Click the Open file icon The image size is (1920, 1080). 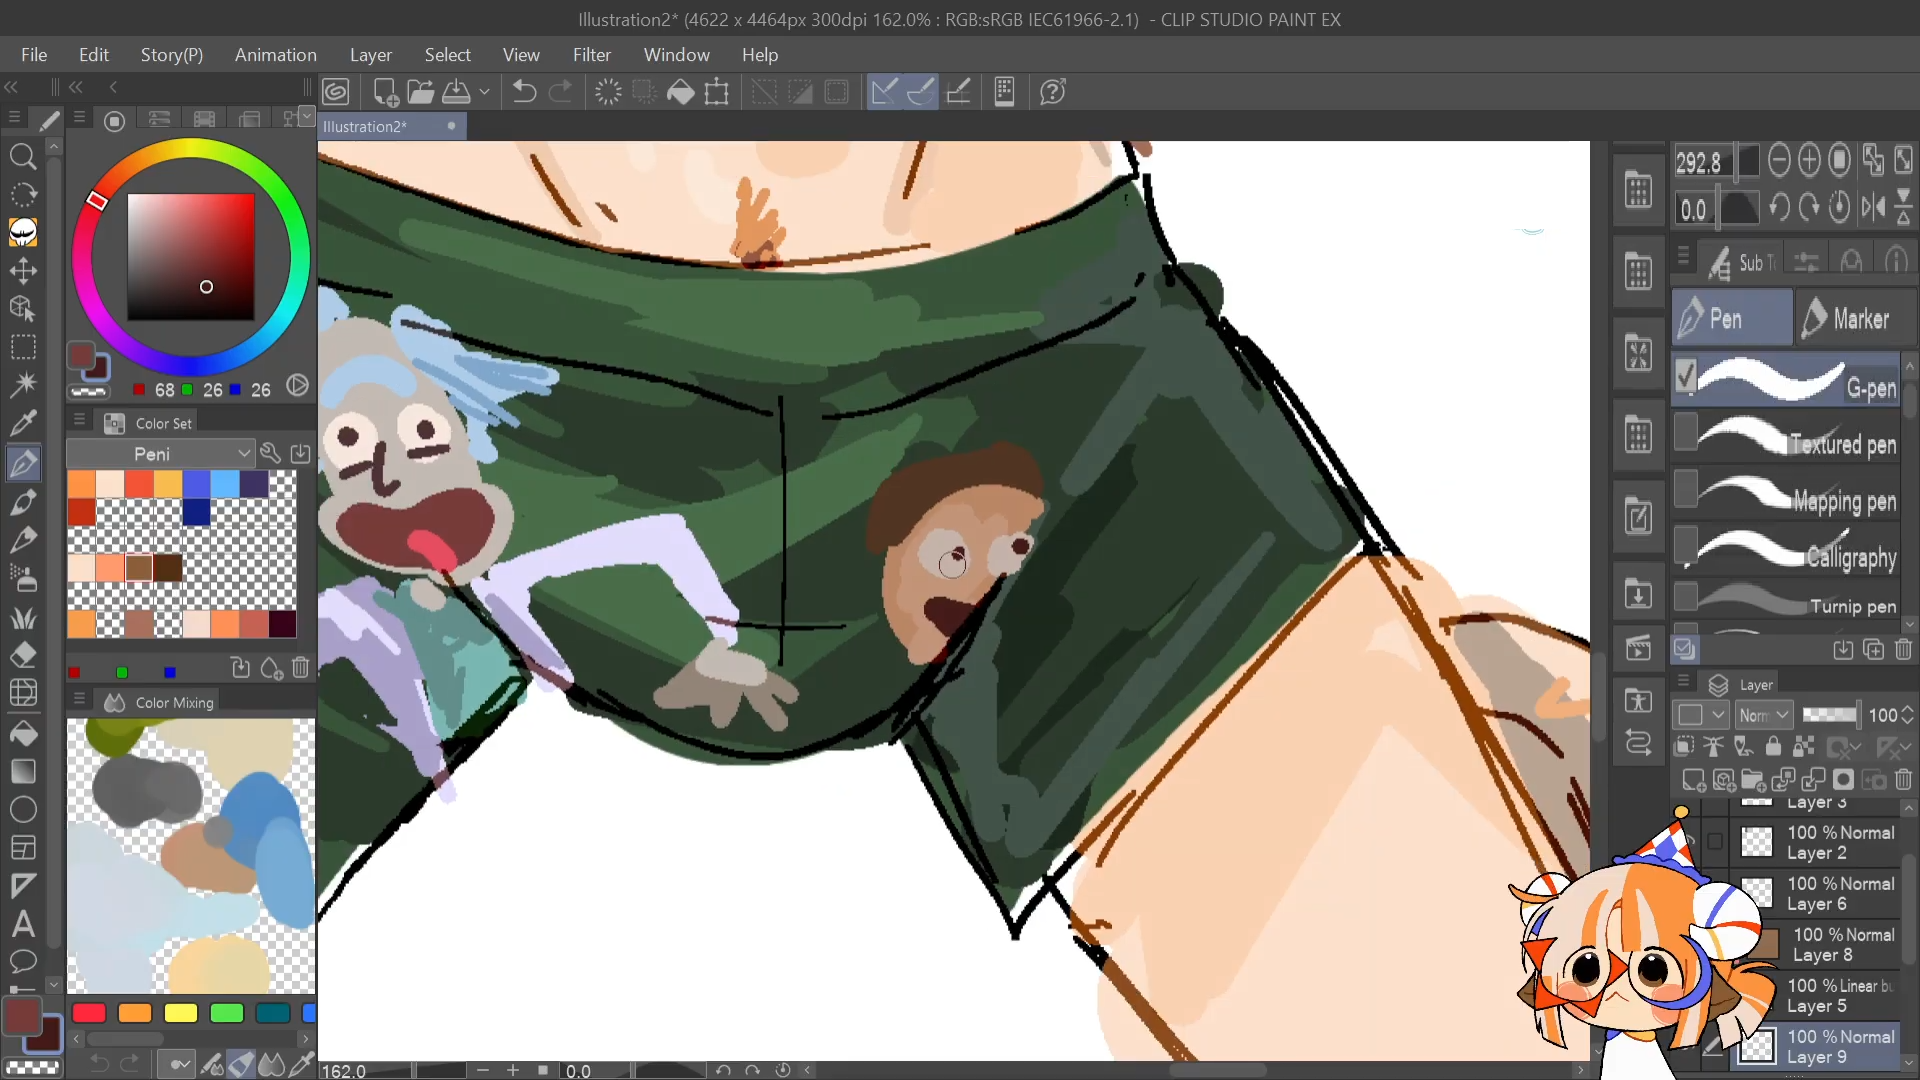pyautogui.click(x=421, y=92)
